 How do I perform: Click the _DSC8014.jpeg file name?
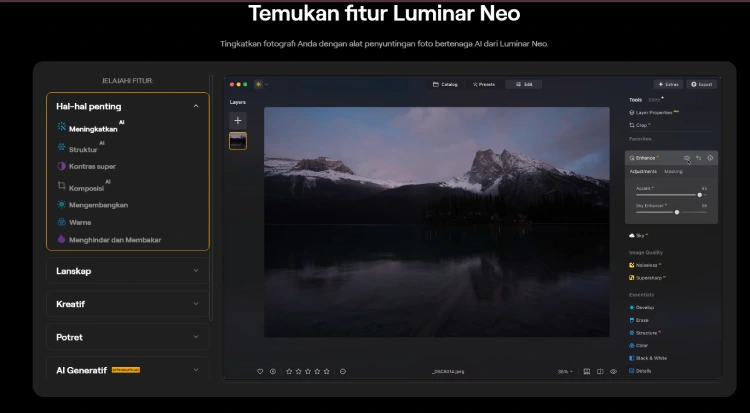[x=448, y=371]
